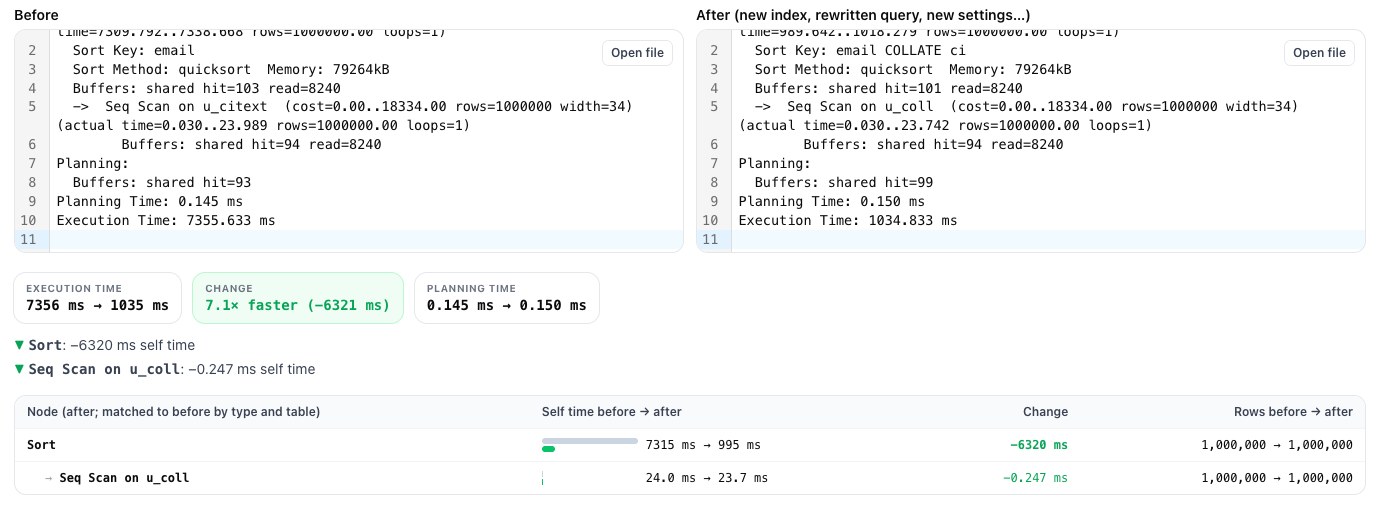Click '7315 ms → 995 ms' self time value
Screen dimensions: 1380x505
pyautogui.click(x=703, y=445)
